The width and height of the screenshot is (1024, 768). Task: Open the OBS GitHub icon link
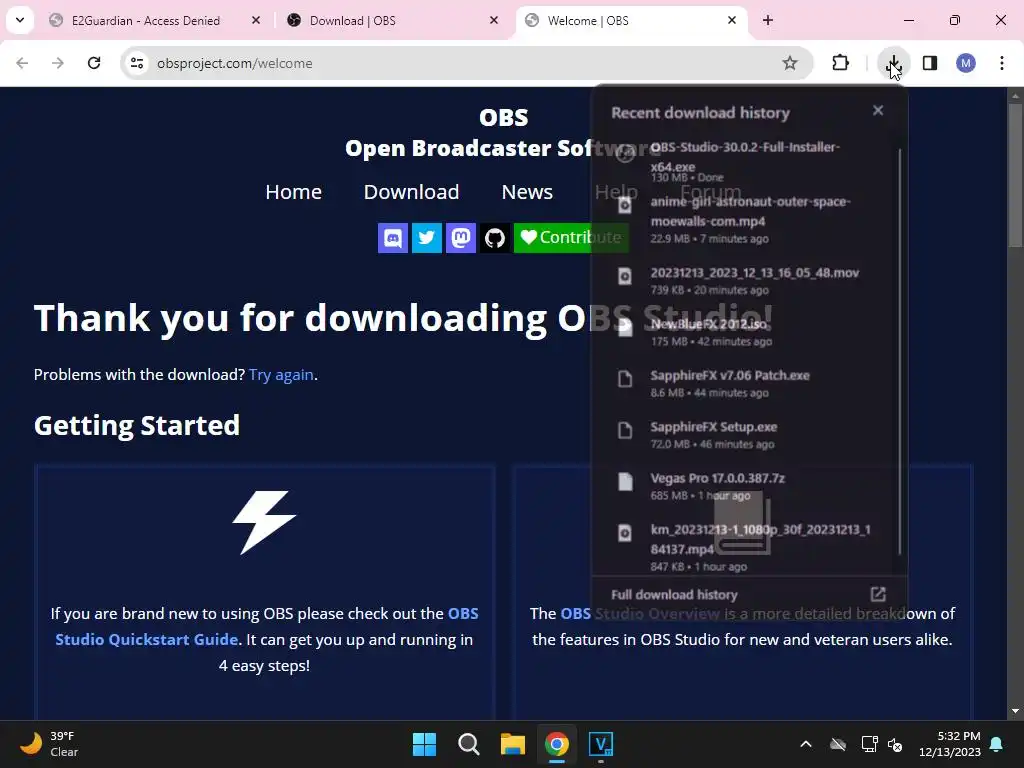pyautogui.click(x=494, y=238)
